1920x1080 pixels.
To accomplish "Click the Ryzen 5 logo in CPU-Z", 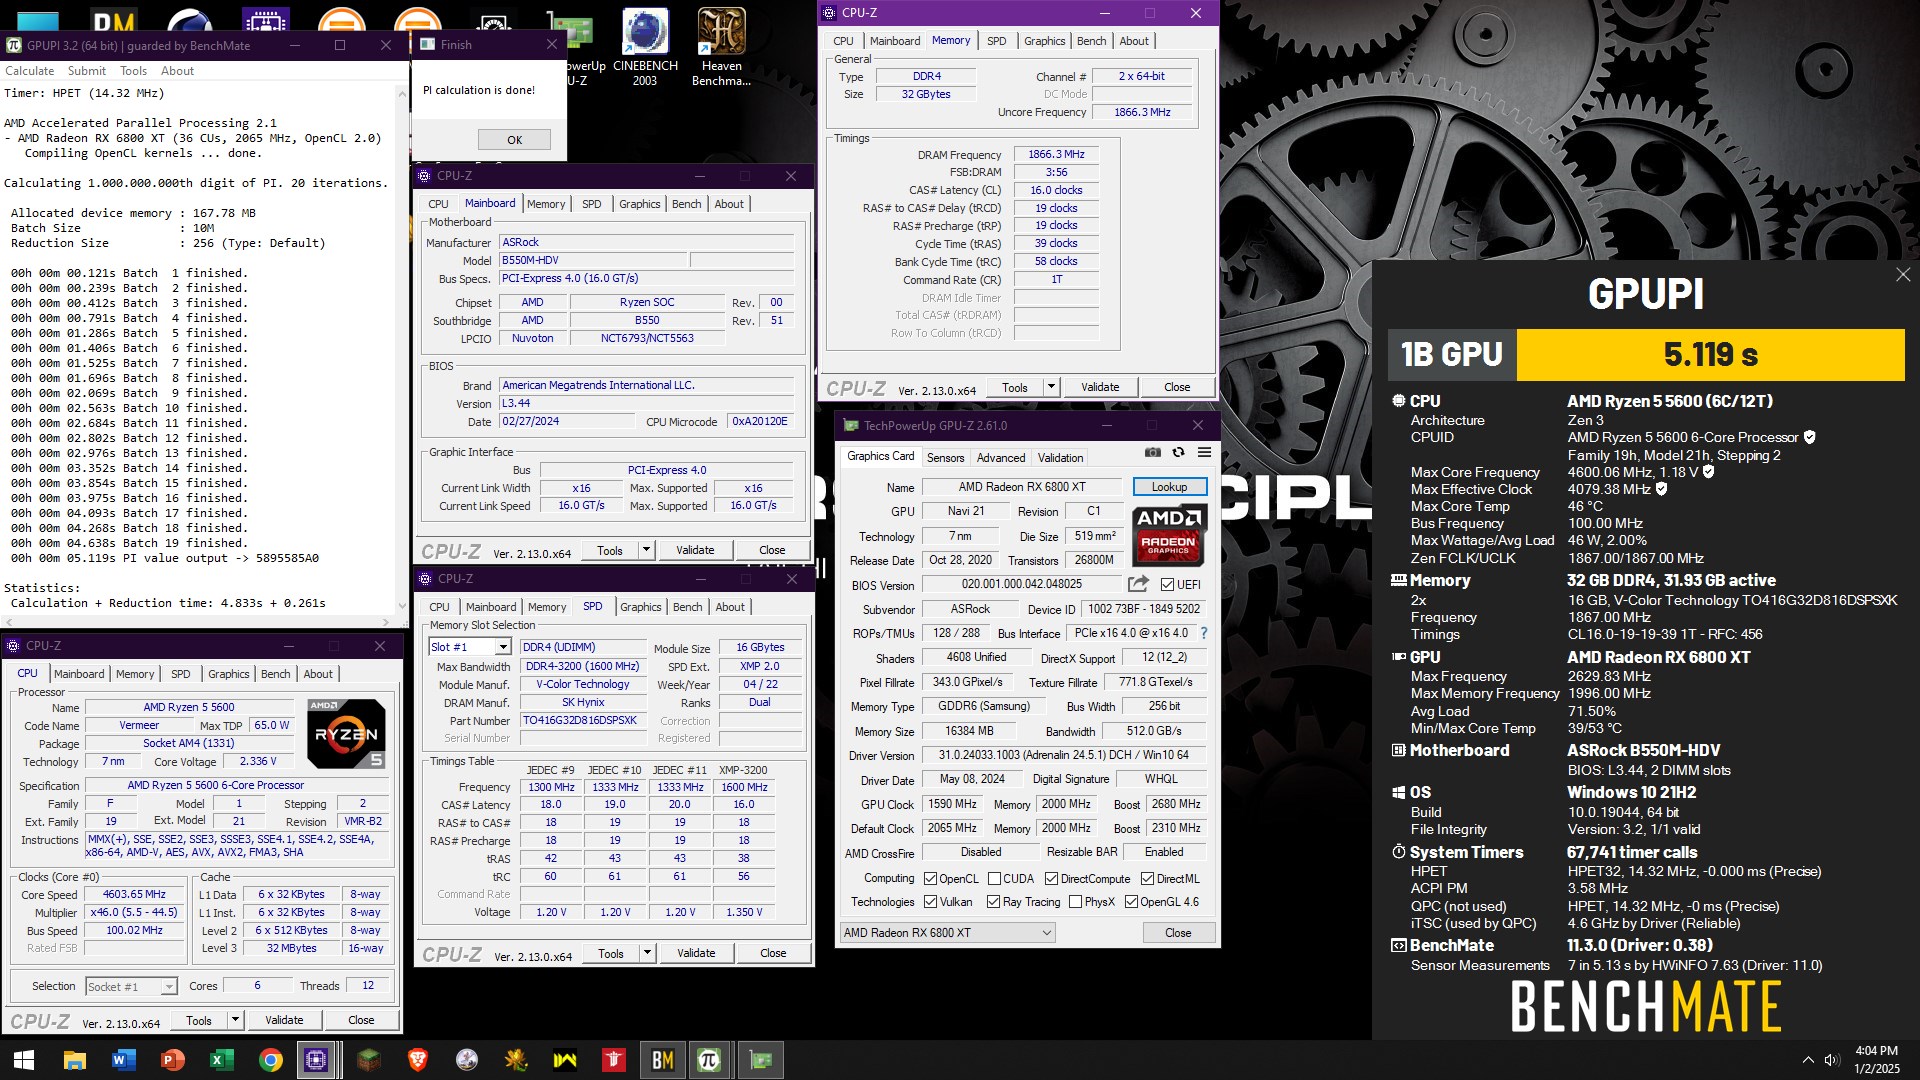I will pyautogui.click(x=346, y=733).
